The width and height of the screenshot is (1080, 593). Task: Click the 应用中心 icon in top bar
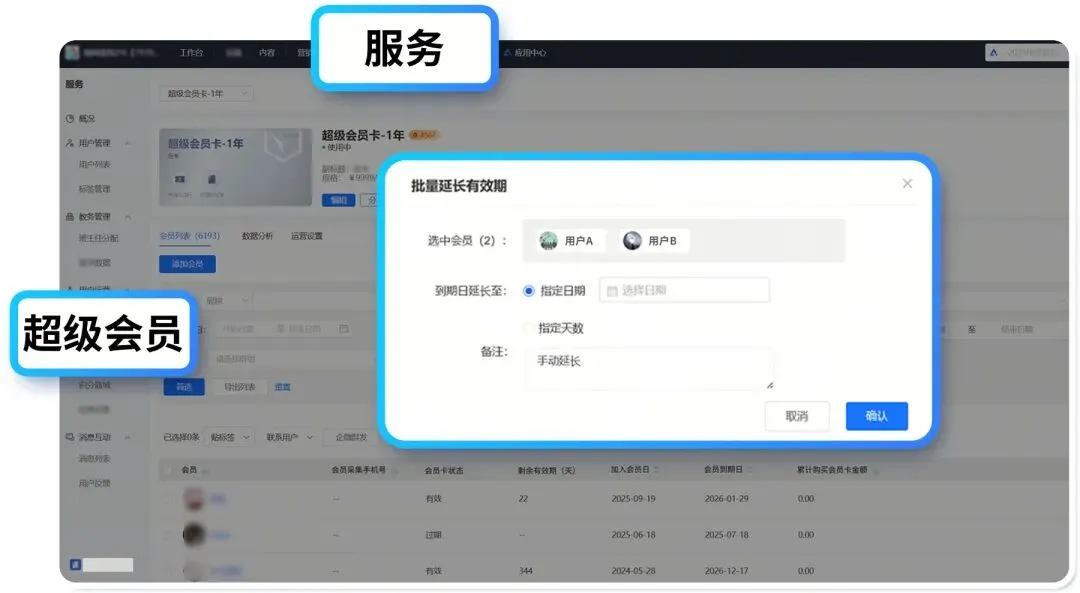(507, 53)
